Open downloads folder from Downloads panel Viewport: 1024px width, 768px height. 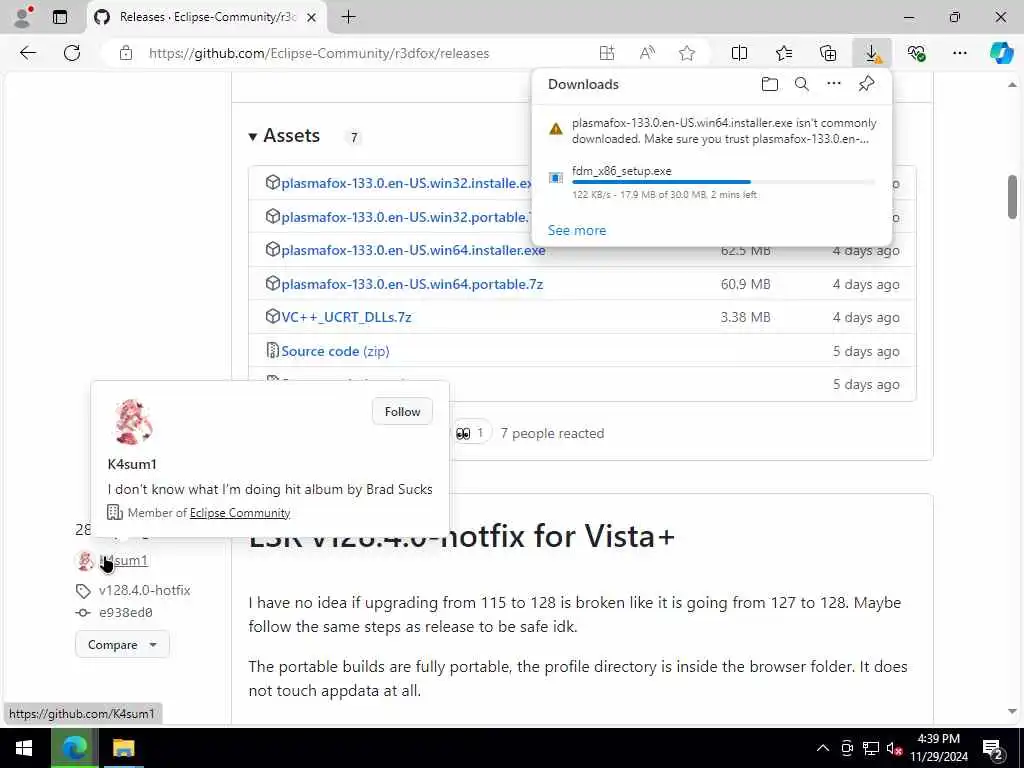coord(770,84)
